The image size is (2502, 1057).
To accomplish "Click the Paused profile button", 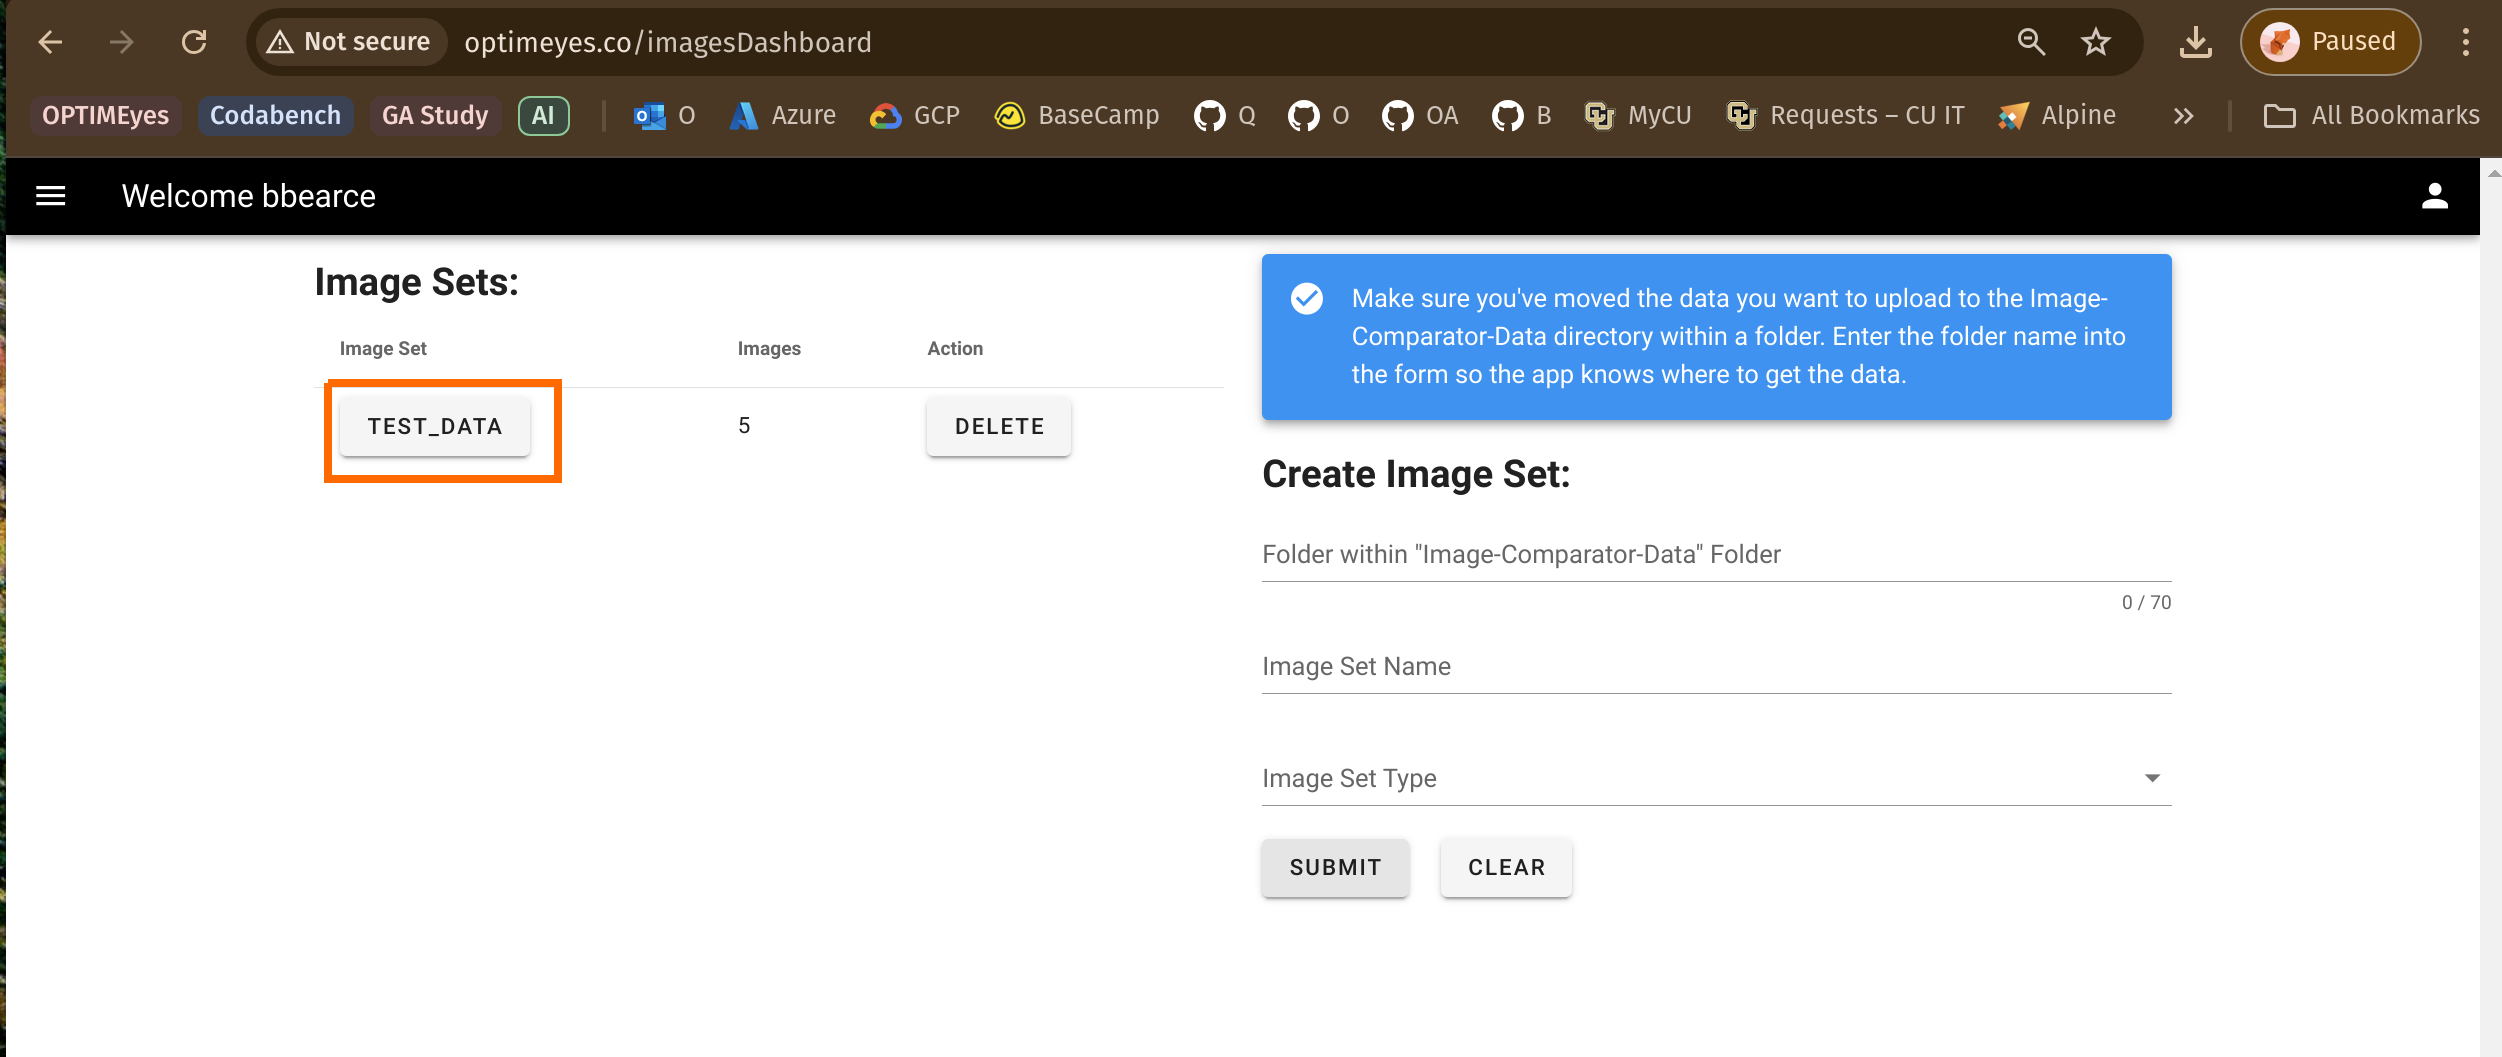I will [x=2330, y=42].
